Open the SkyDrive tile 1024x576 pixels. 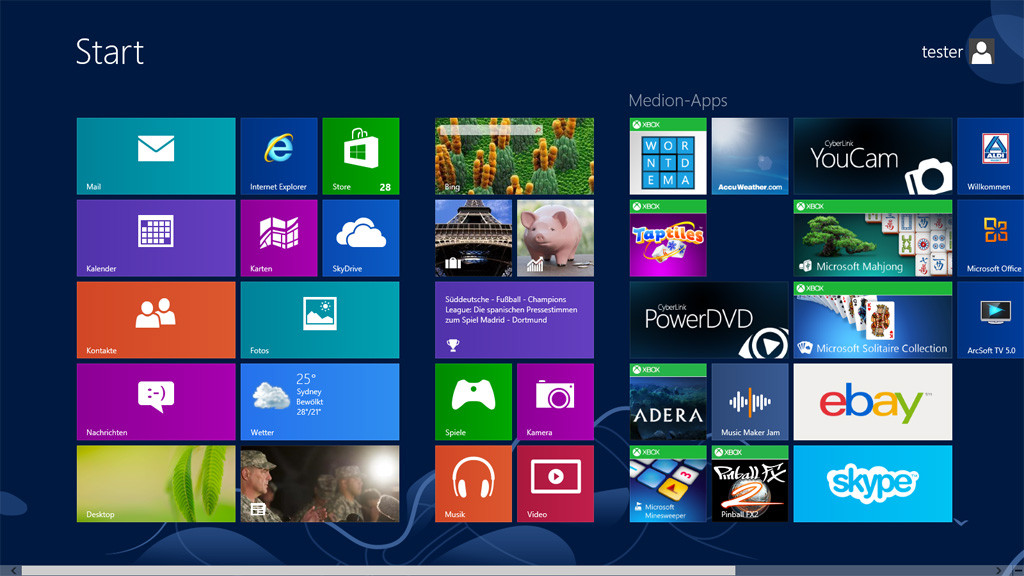coord(360,238)
